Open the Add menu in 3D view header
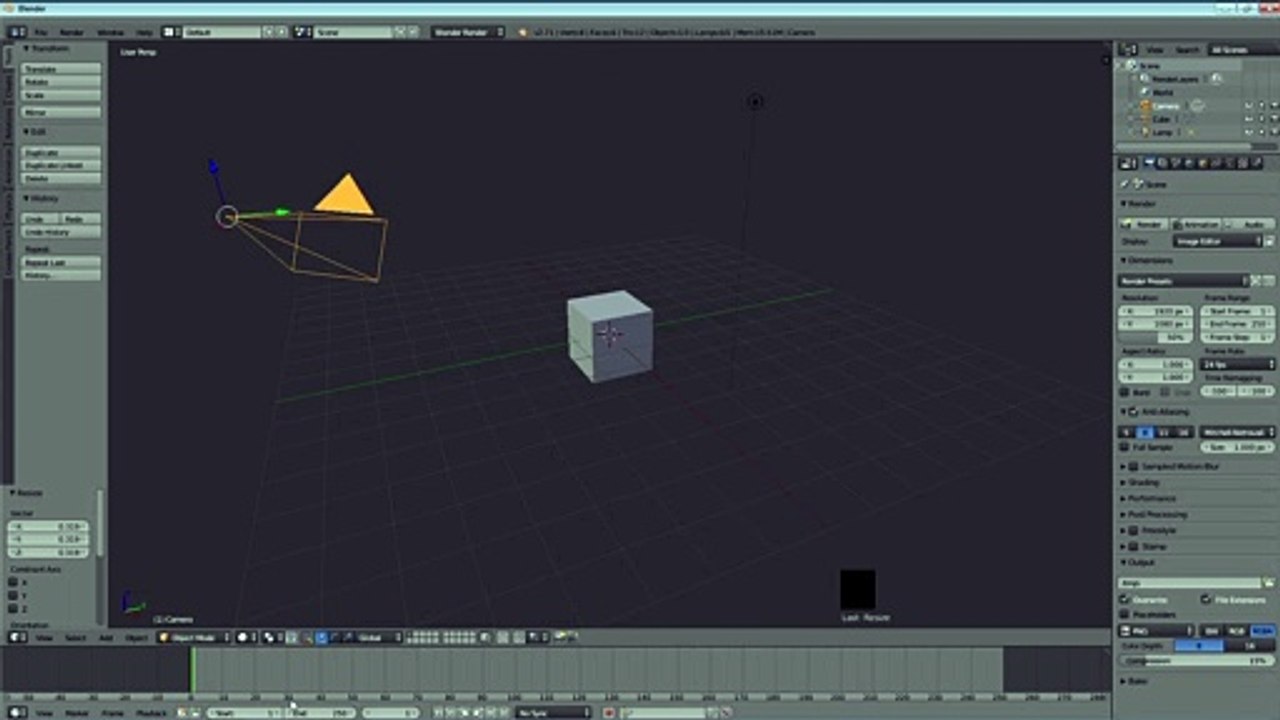 coord(107,637)
